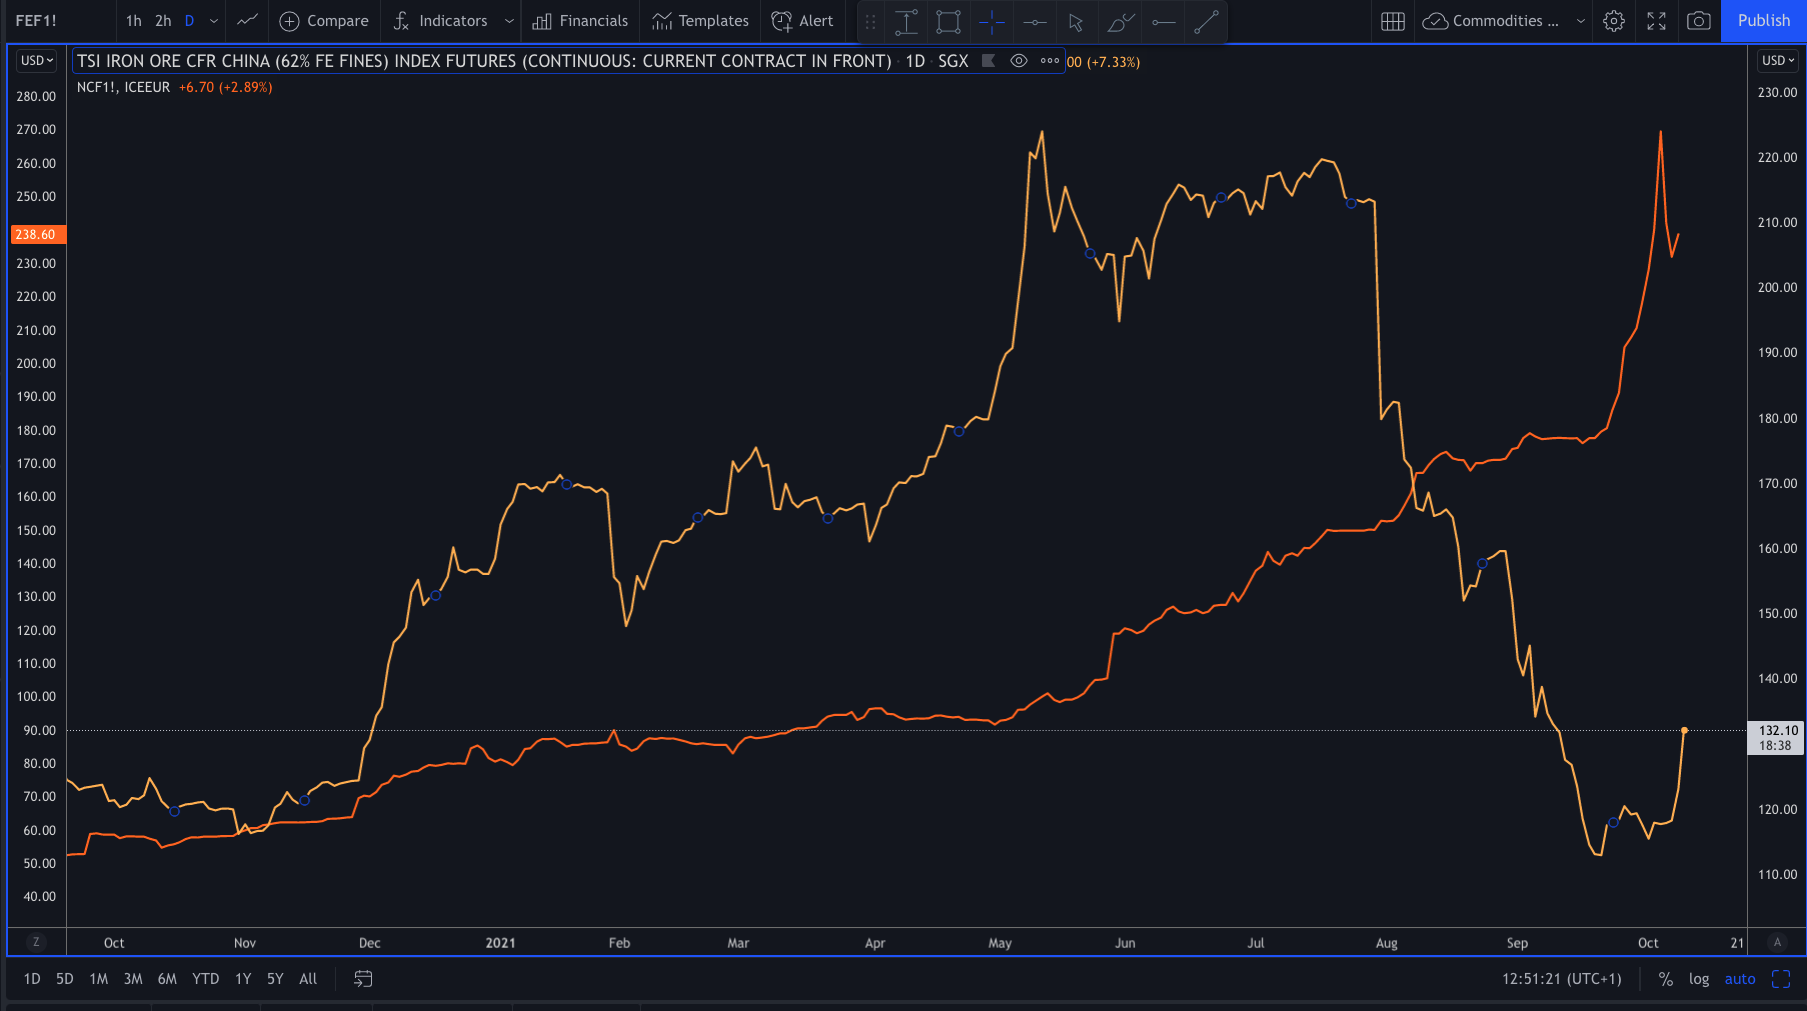Toggle percent scale mode
This screenshot has width=1807, height=1011.
tap(1665, 979)
